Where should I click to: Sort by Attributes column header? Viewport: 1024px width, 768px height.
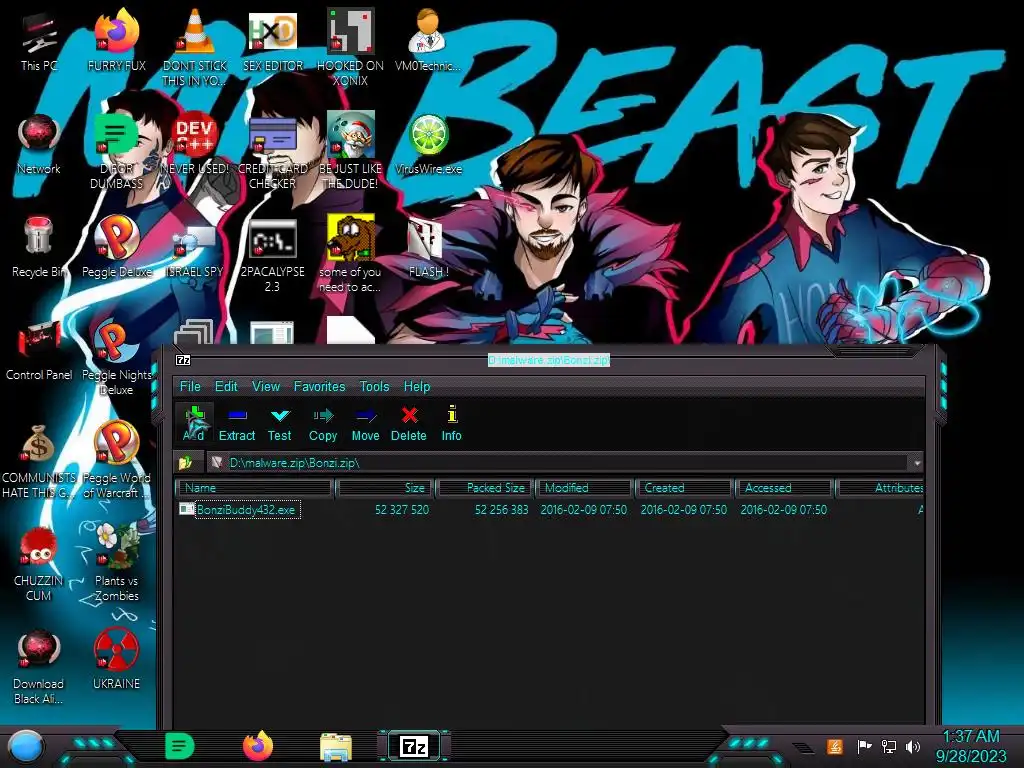880,488
